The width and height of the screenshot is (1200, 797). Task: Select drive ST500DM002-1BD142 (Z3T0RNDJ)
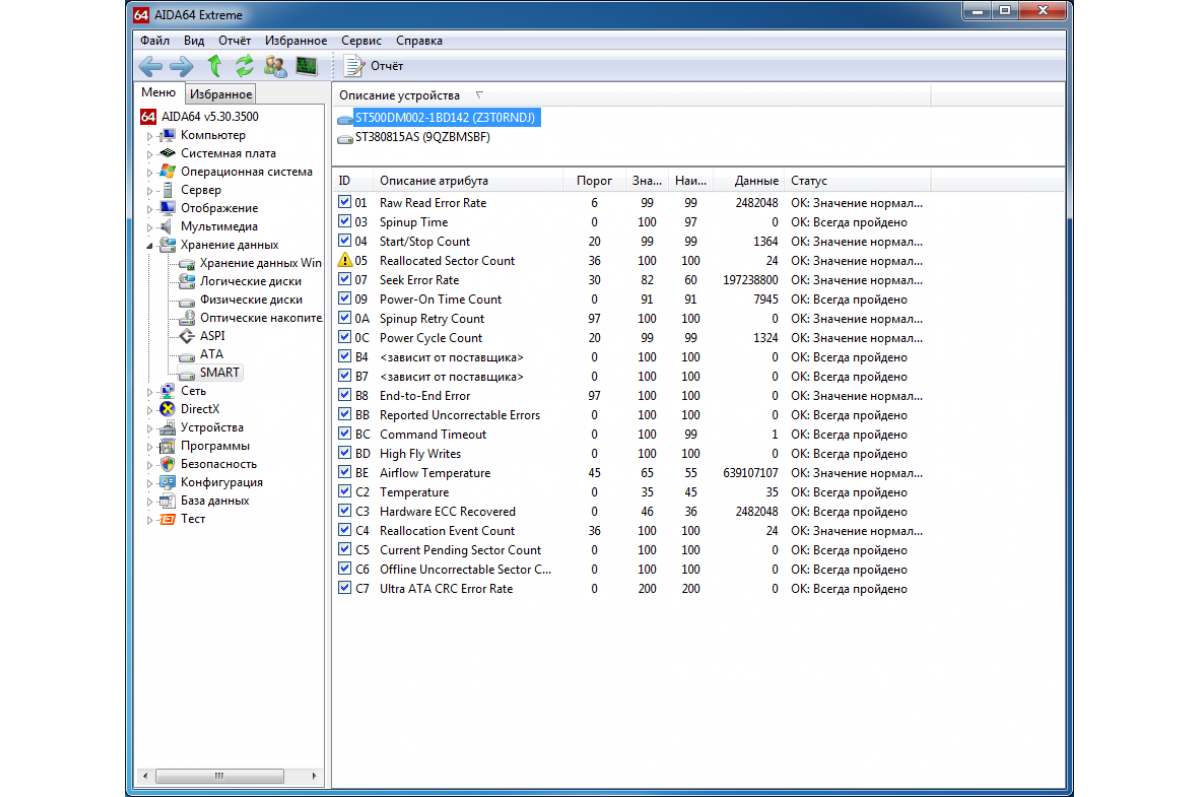pos(445,118)
